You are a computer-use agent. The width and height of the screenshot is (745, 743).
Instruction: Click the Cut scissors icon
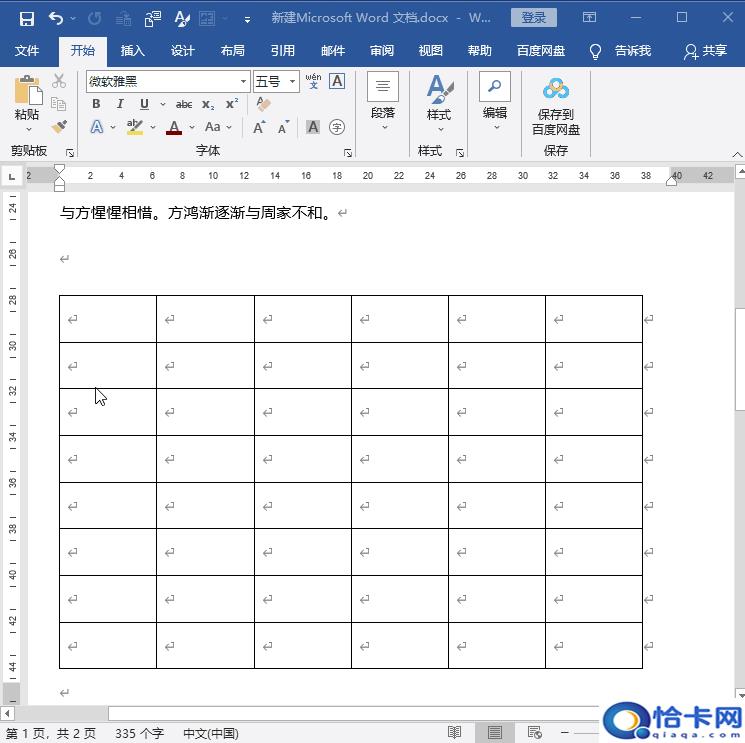[x=59, y=81]
